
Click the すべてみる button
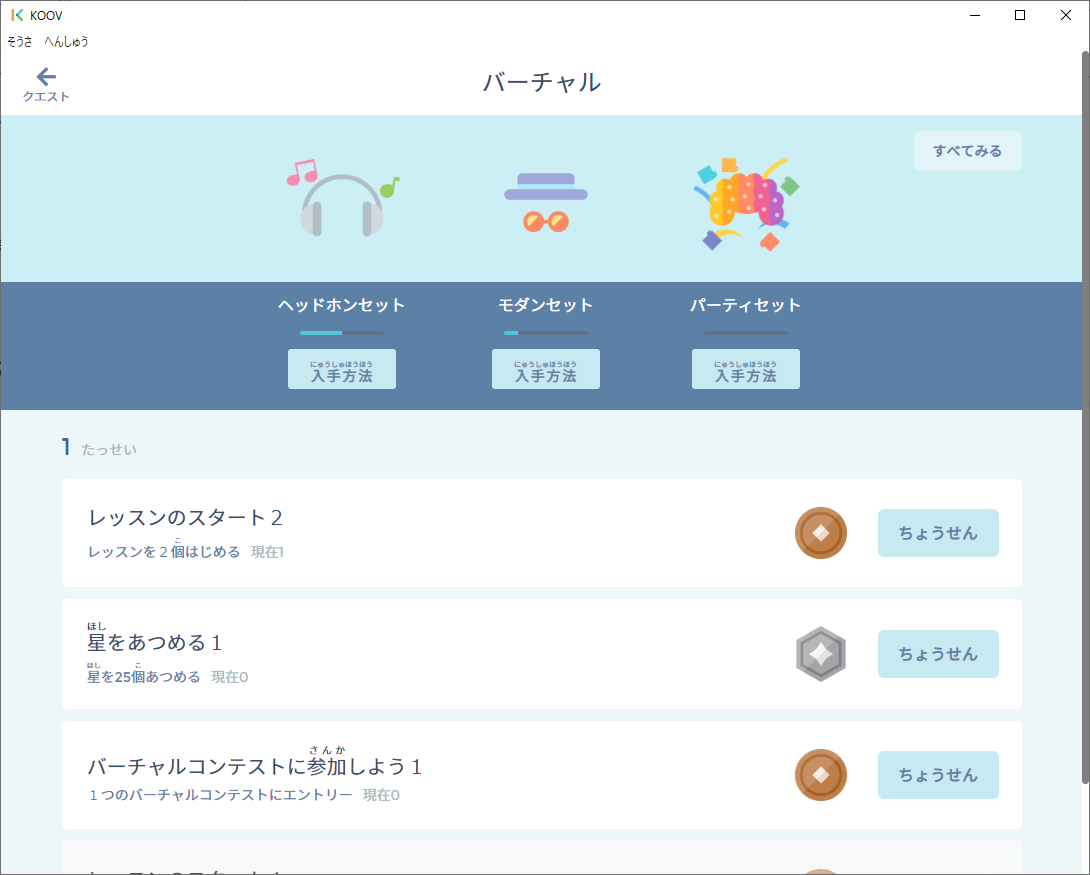(968, 151)
